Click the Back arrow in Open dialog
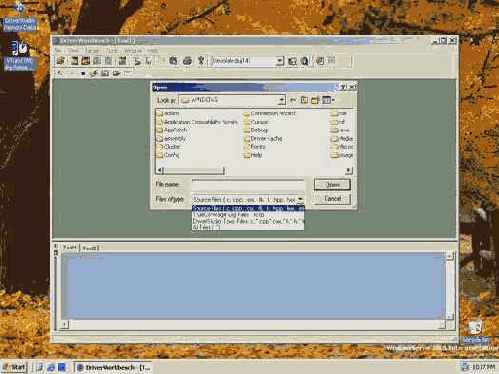 [x=293, y=100]
